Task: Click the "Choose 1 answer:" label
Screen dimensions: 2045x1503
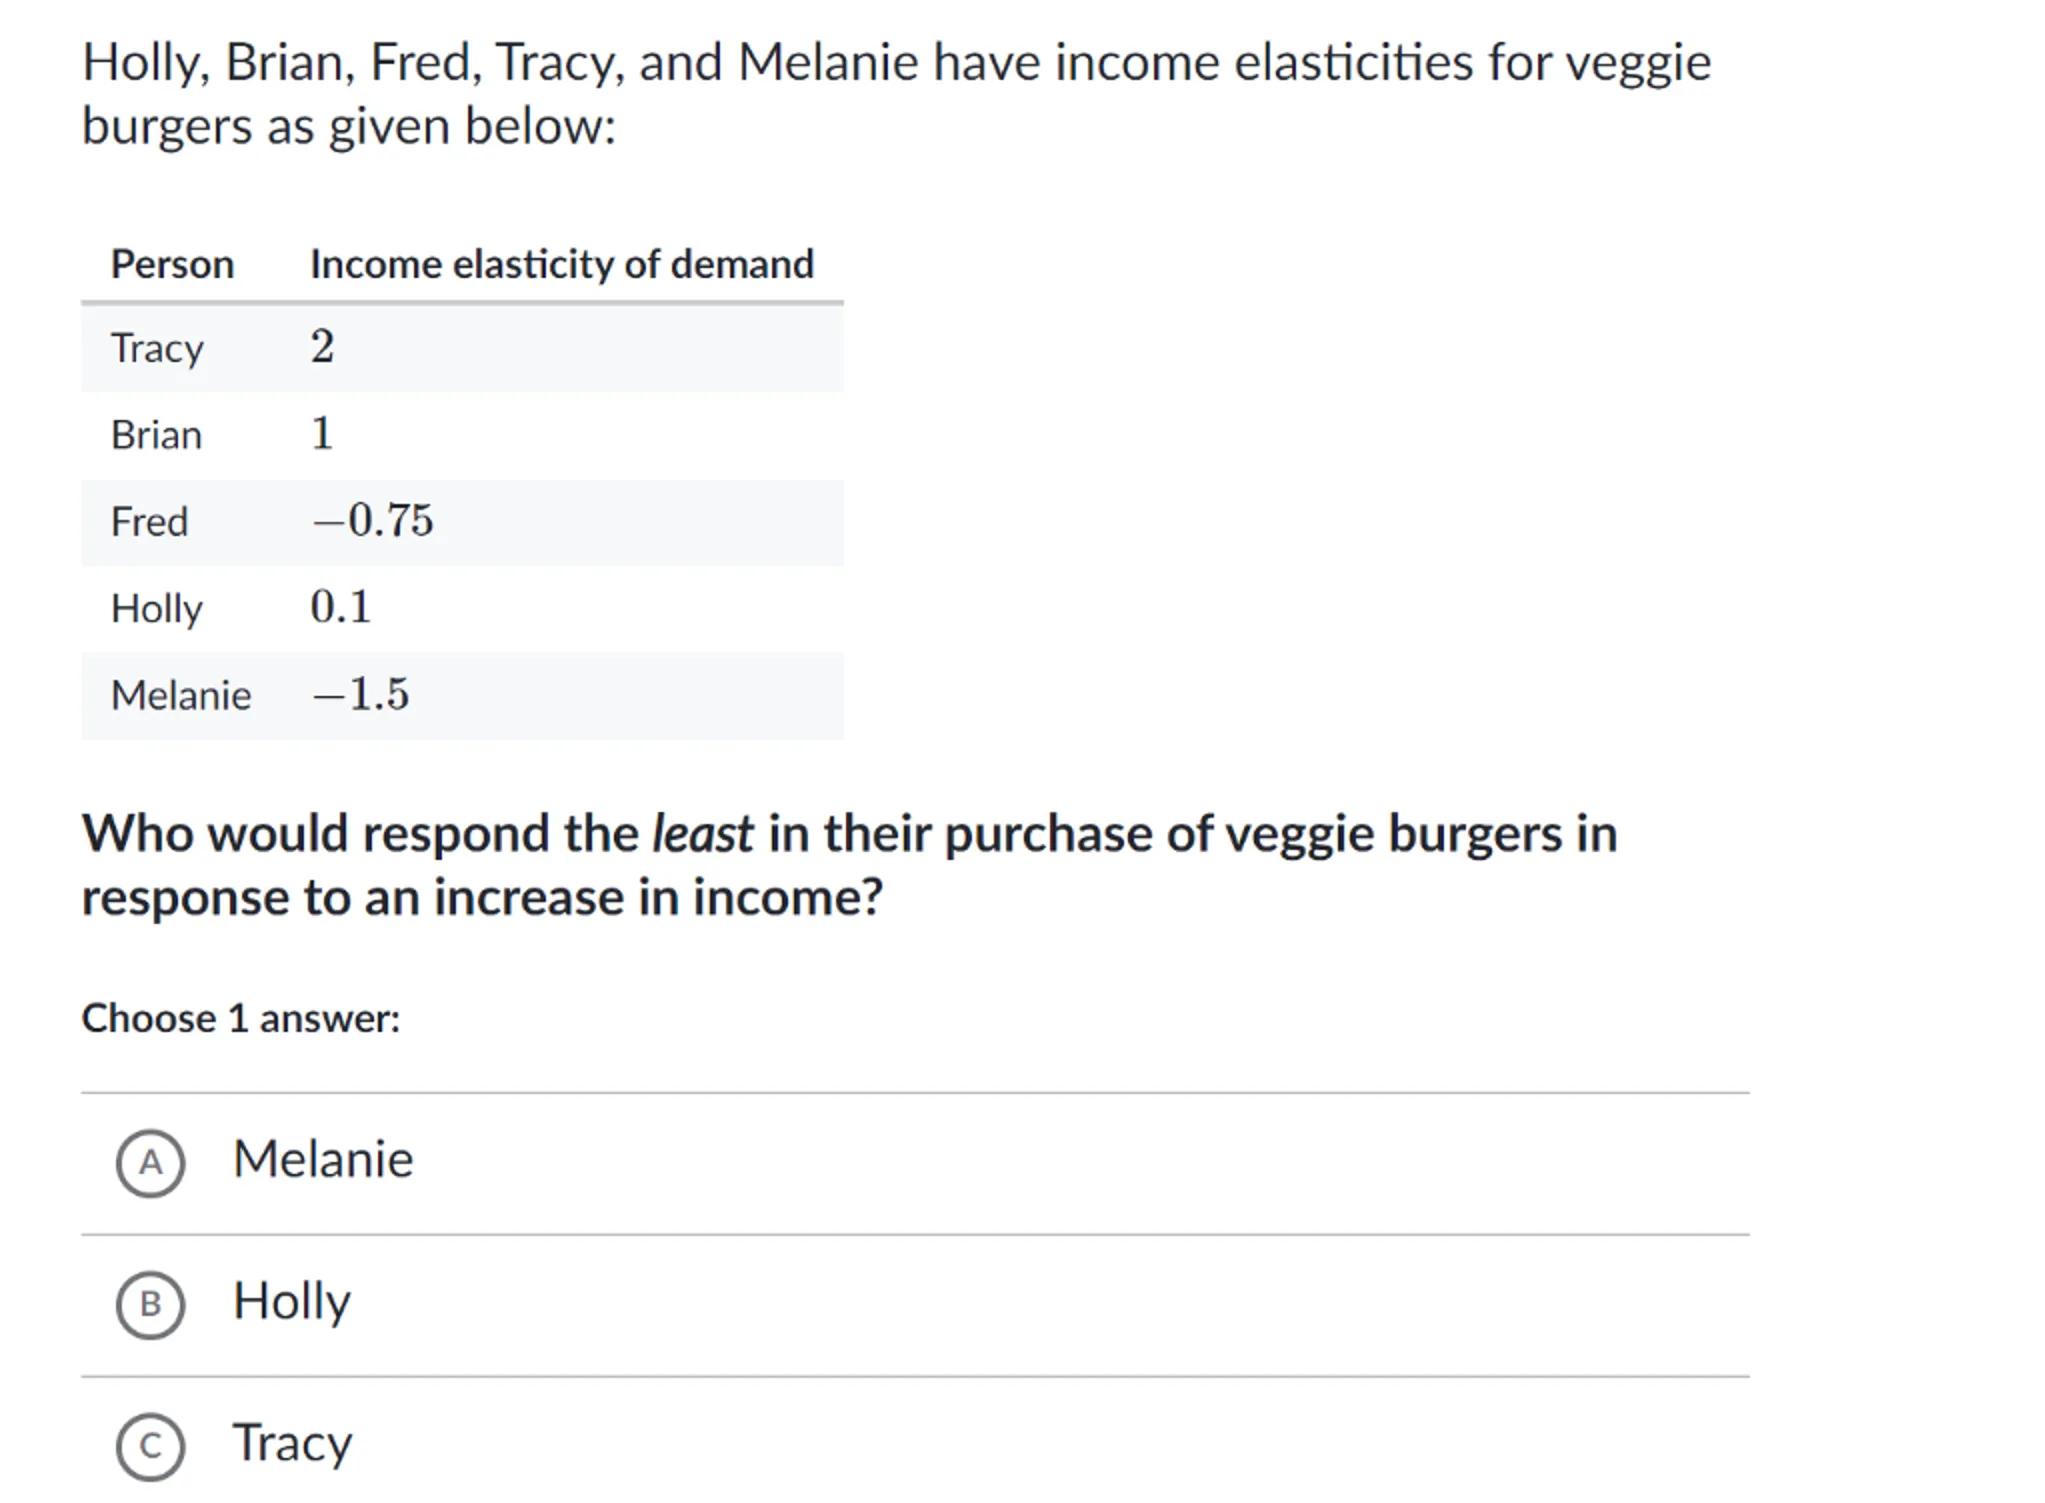Action: pyautogui.click(x=241, y=1019)
